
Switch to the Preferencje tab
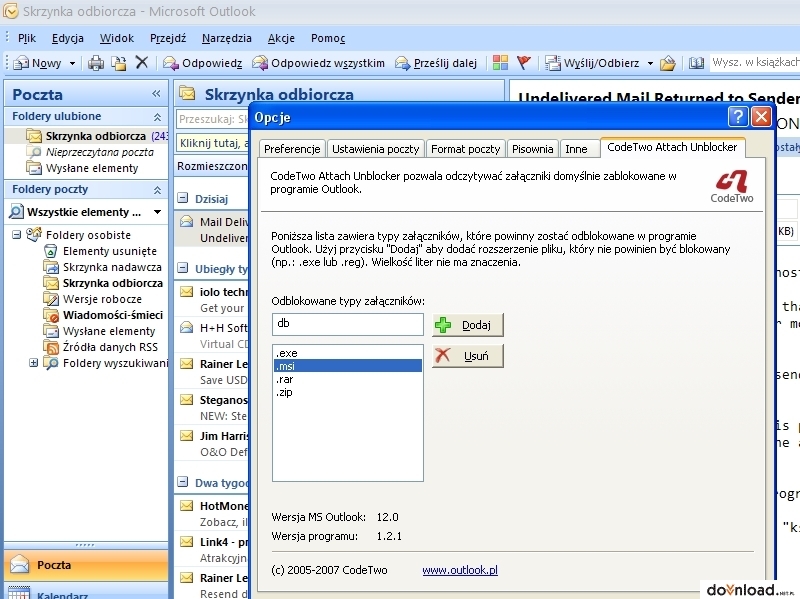coord(292,149)
